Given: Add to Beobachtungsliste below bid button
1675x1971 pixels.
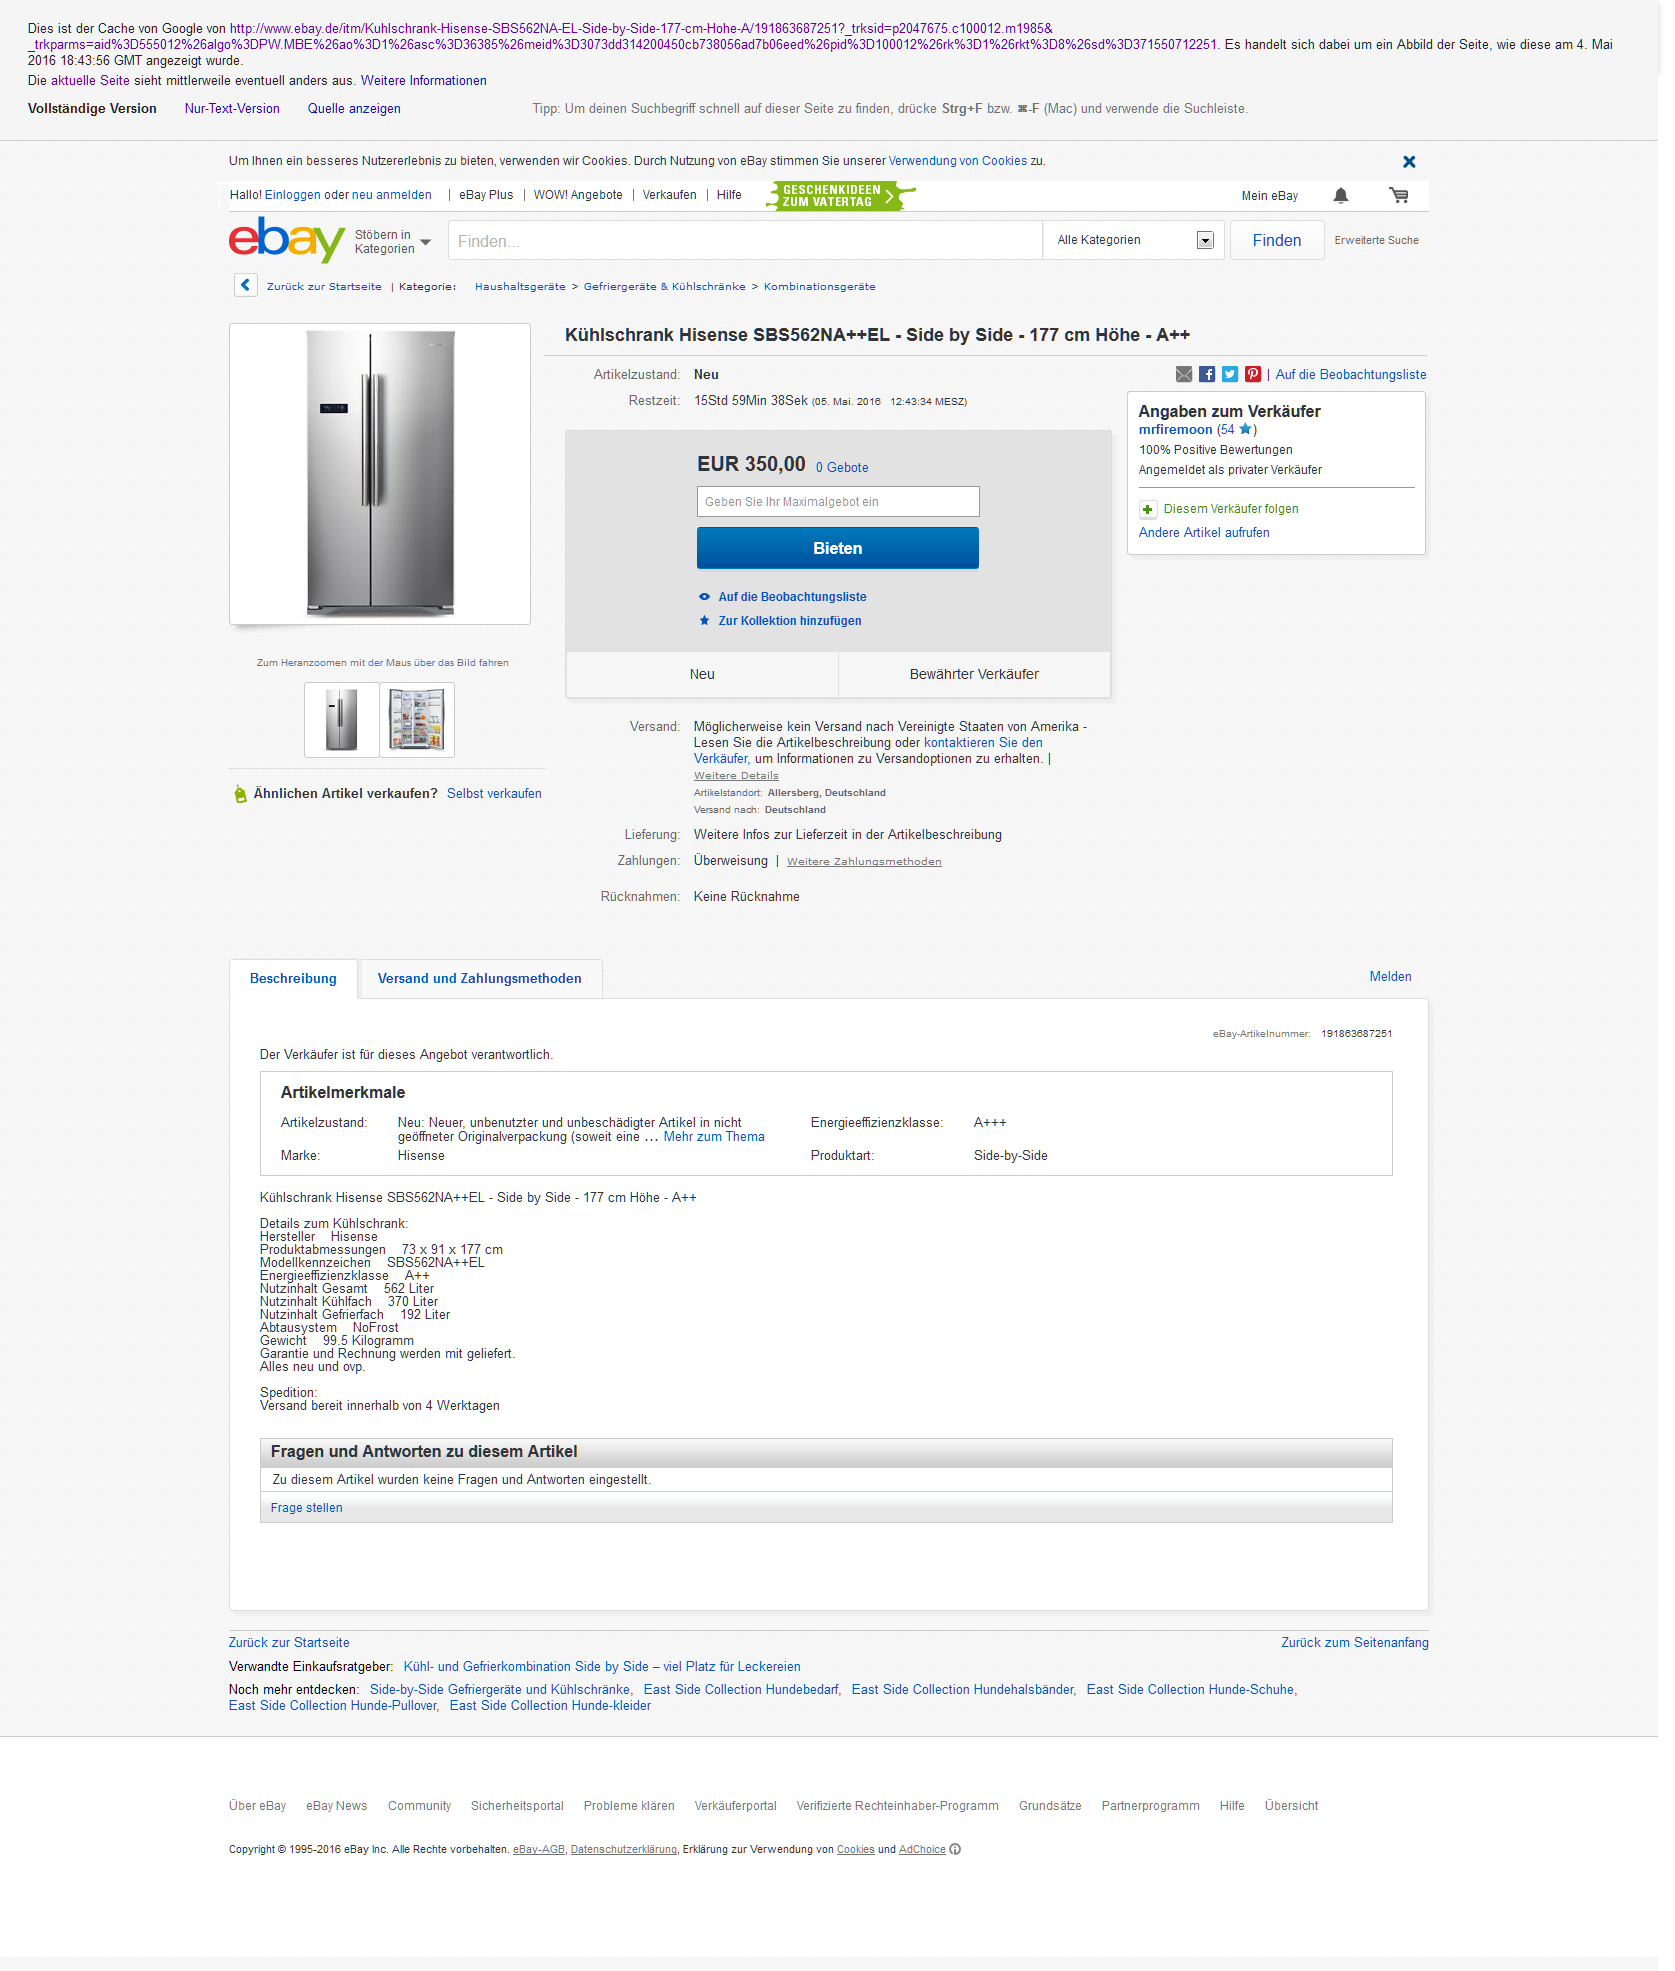Looking at the screenshot, I should 792,597.
